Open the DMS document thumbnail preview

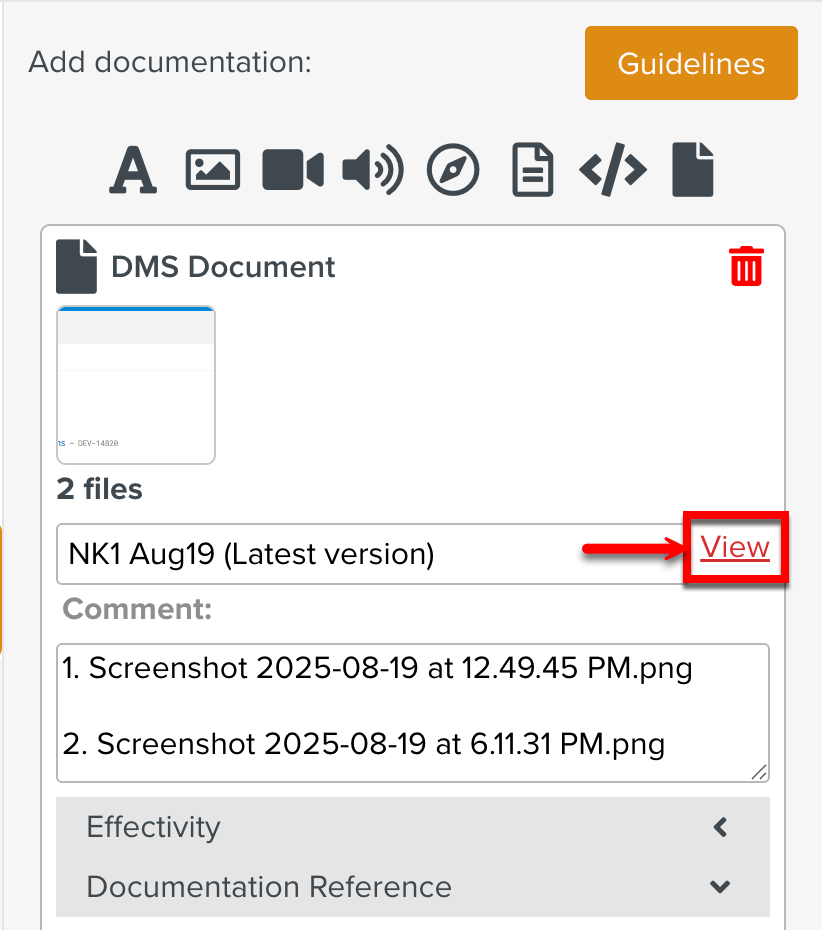point(136,385)
